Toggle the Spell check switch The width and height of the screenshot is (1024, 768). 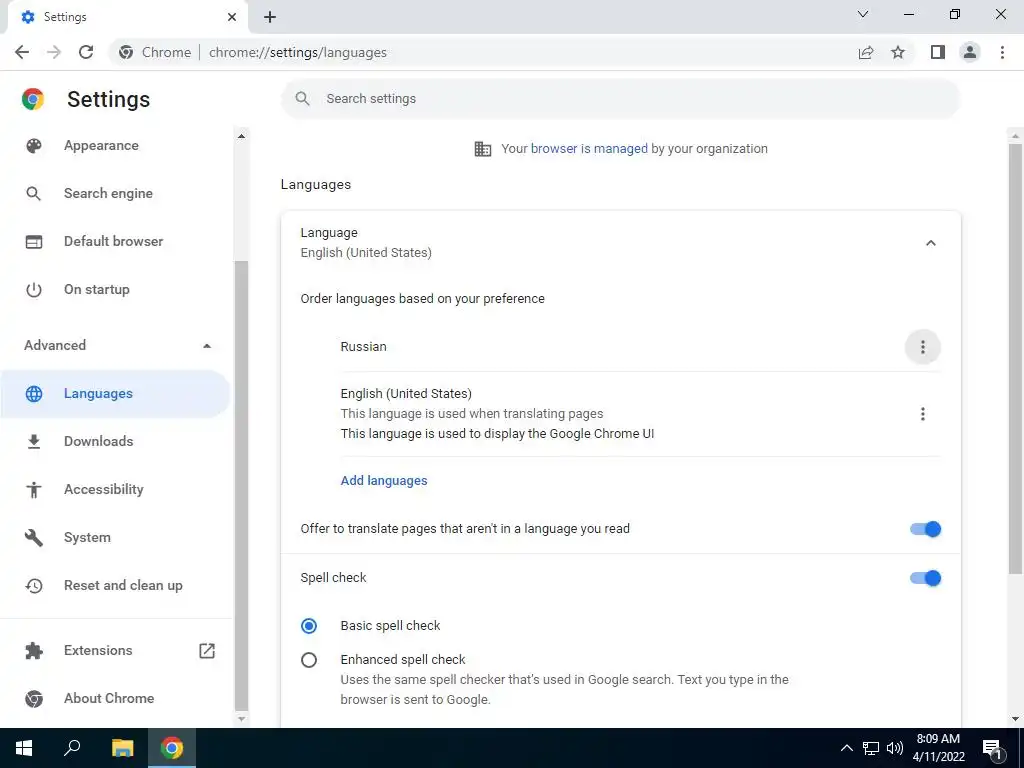pyautogui.click(x=925, y=578)
